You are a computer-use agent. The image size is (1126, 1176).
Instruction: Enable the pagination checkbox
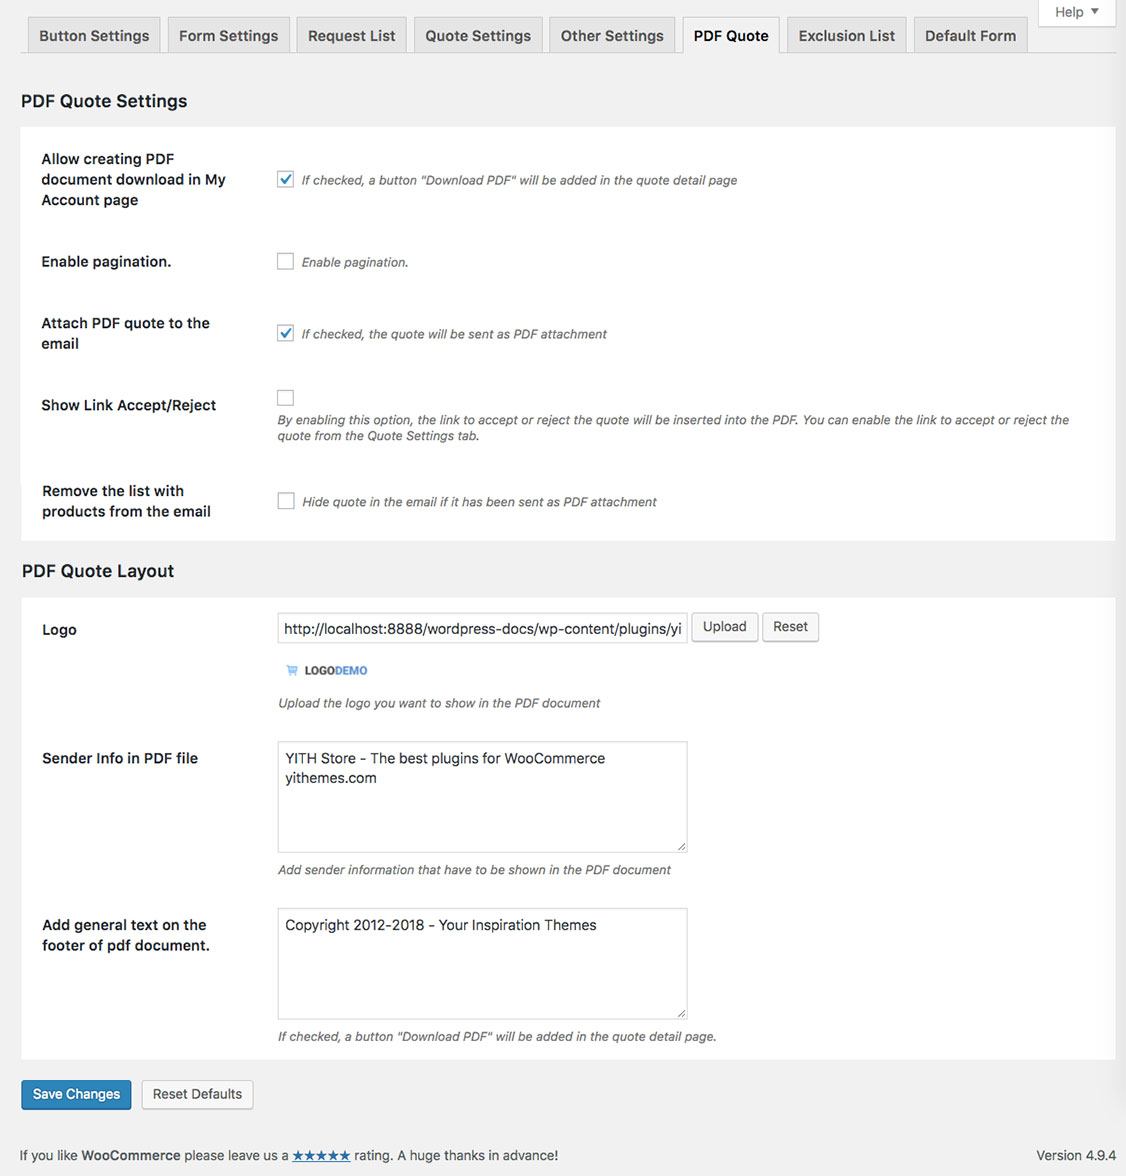(x=285, y=261)
